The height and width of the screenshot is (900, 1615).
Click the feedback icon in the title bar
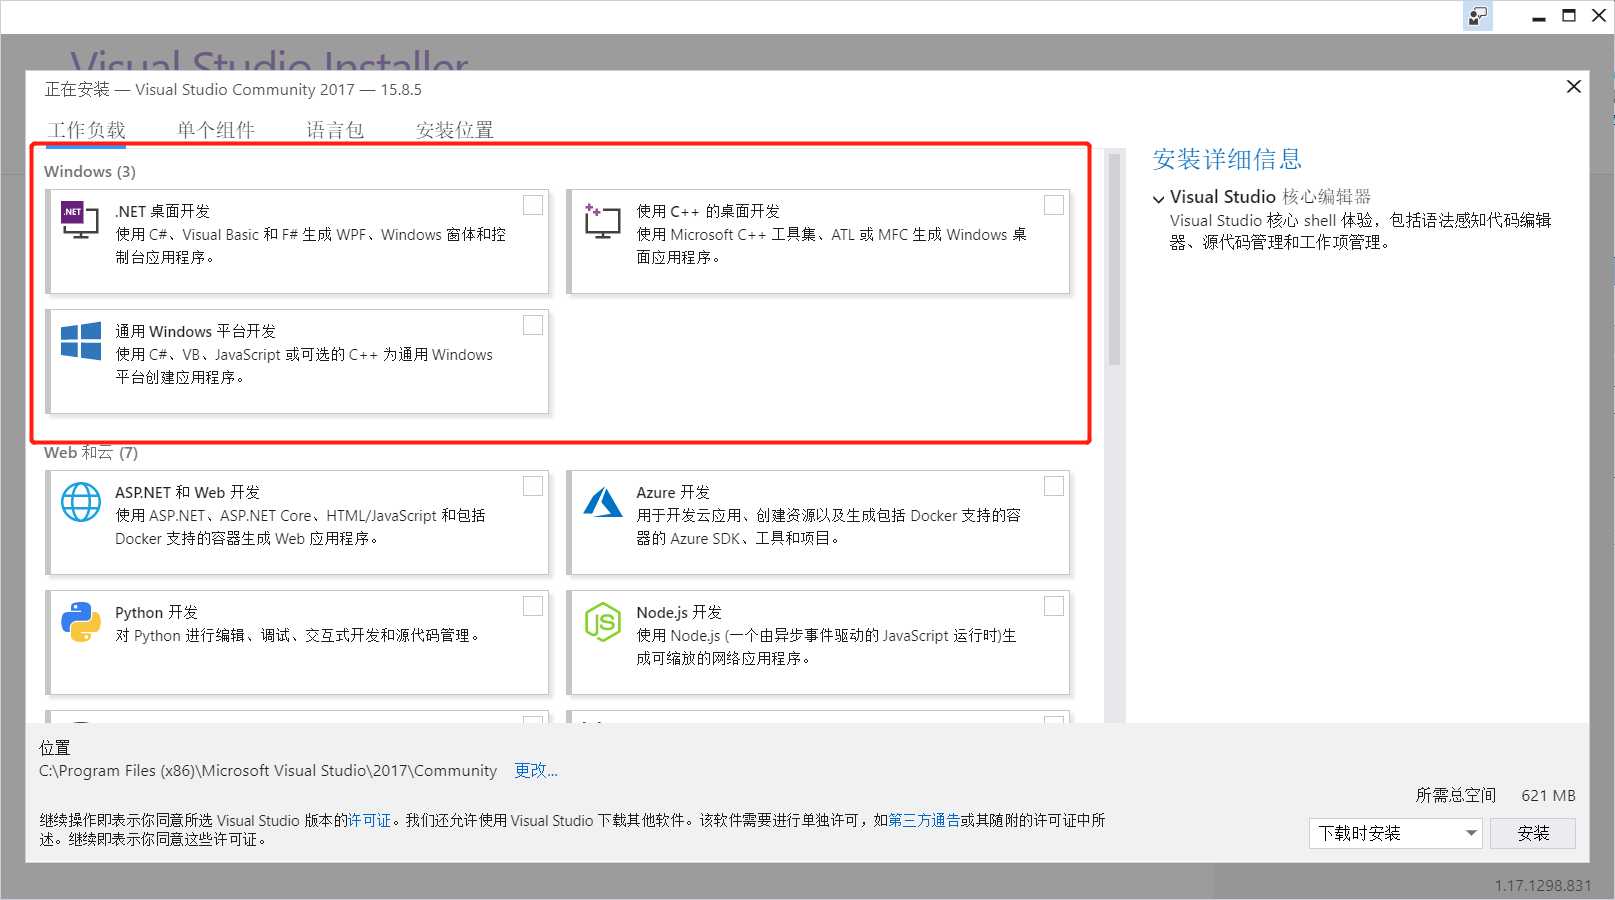pos(1478,16)
